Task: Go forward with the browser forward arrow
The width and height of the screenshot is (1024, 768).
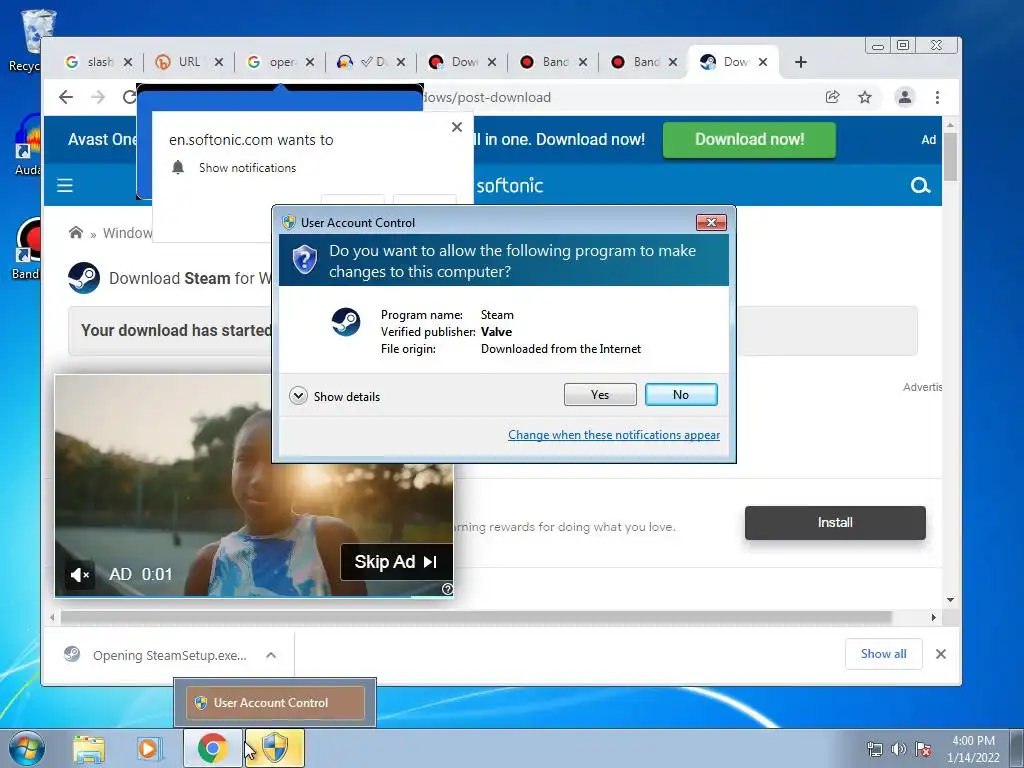Action: click(x=98, y=97)
